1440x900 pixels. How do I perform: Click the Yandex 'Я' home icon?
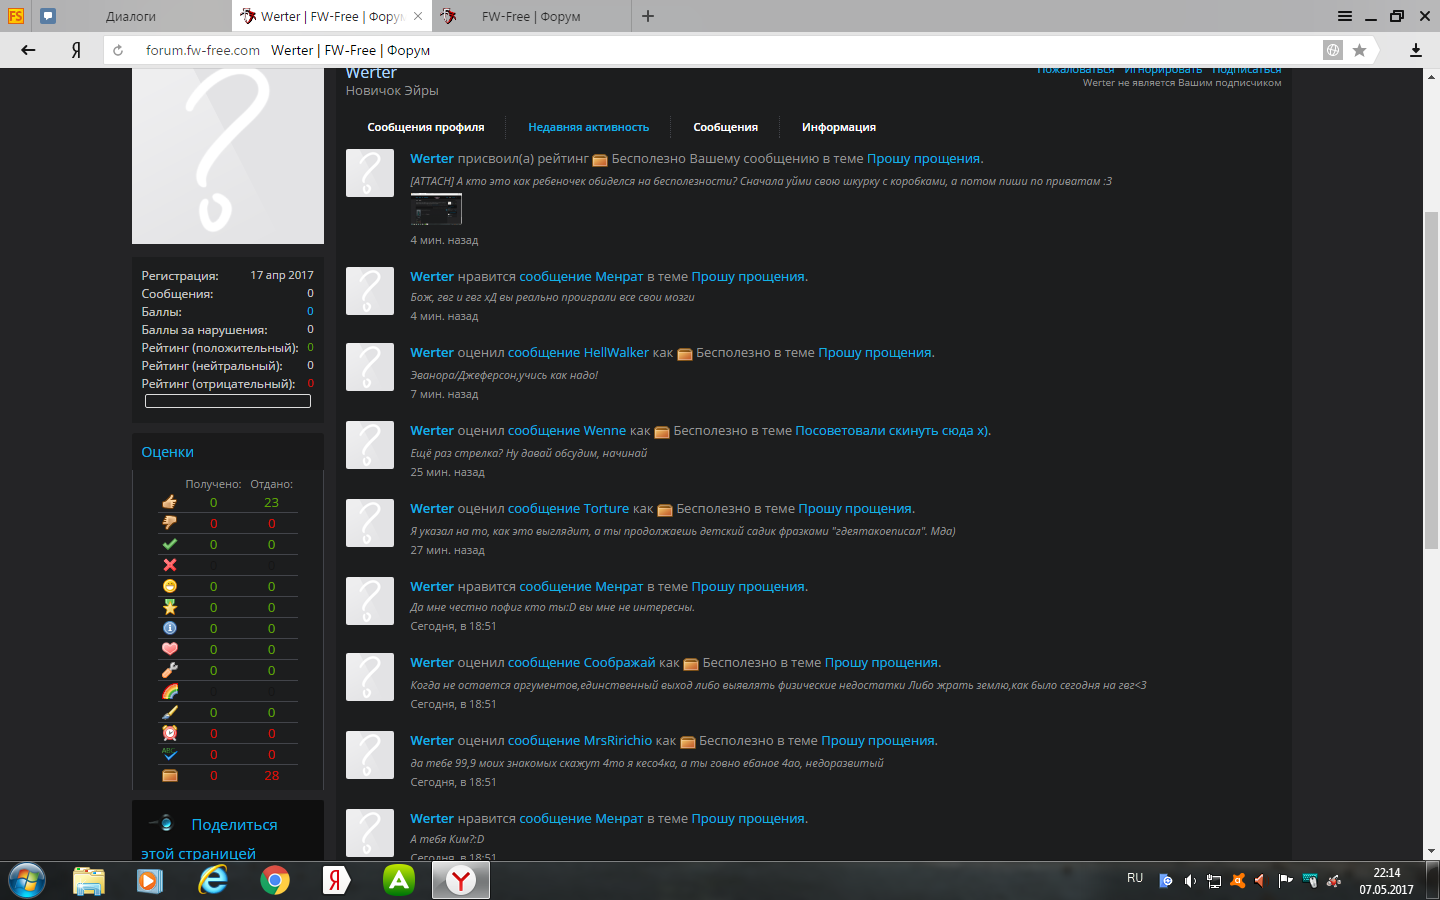tap(76, 50)
